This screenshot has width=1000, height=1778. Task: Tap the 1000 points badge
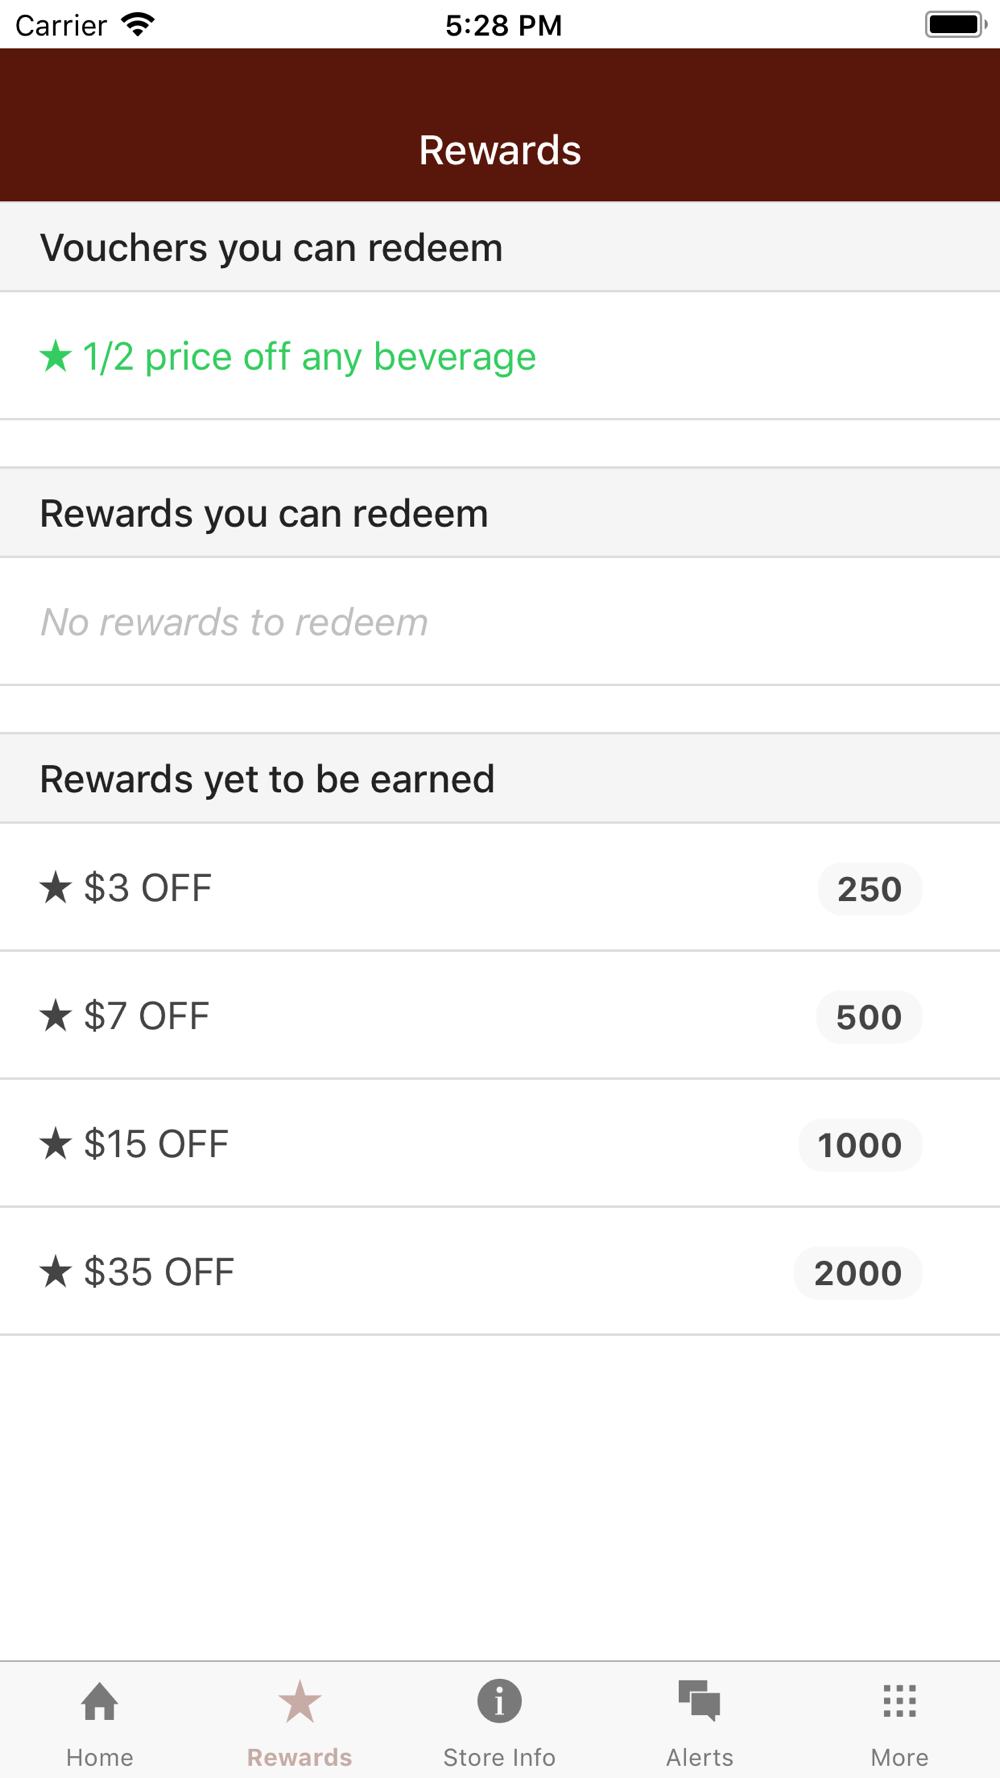pos(860,1145)
